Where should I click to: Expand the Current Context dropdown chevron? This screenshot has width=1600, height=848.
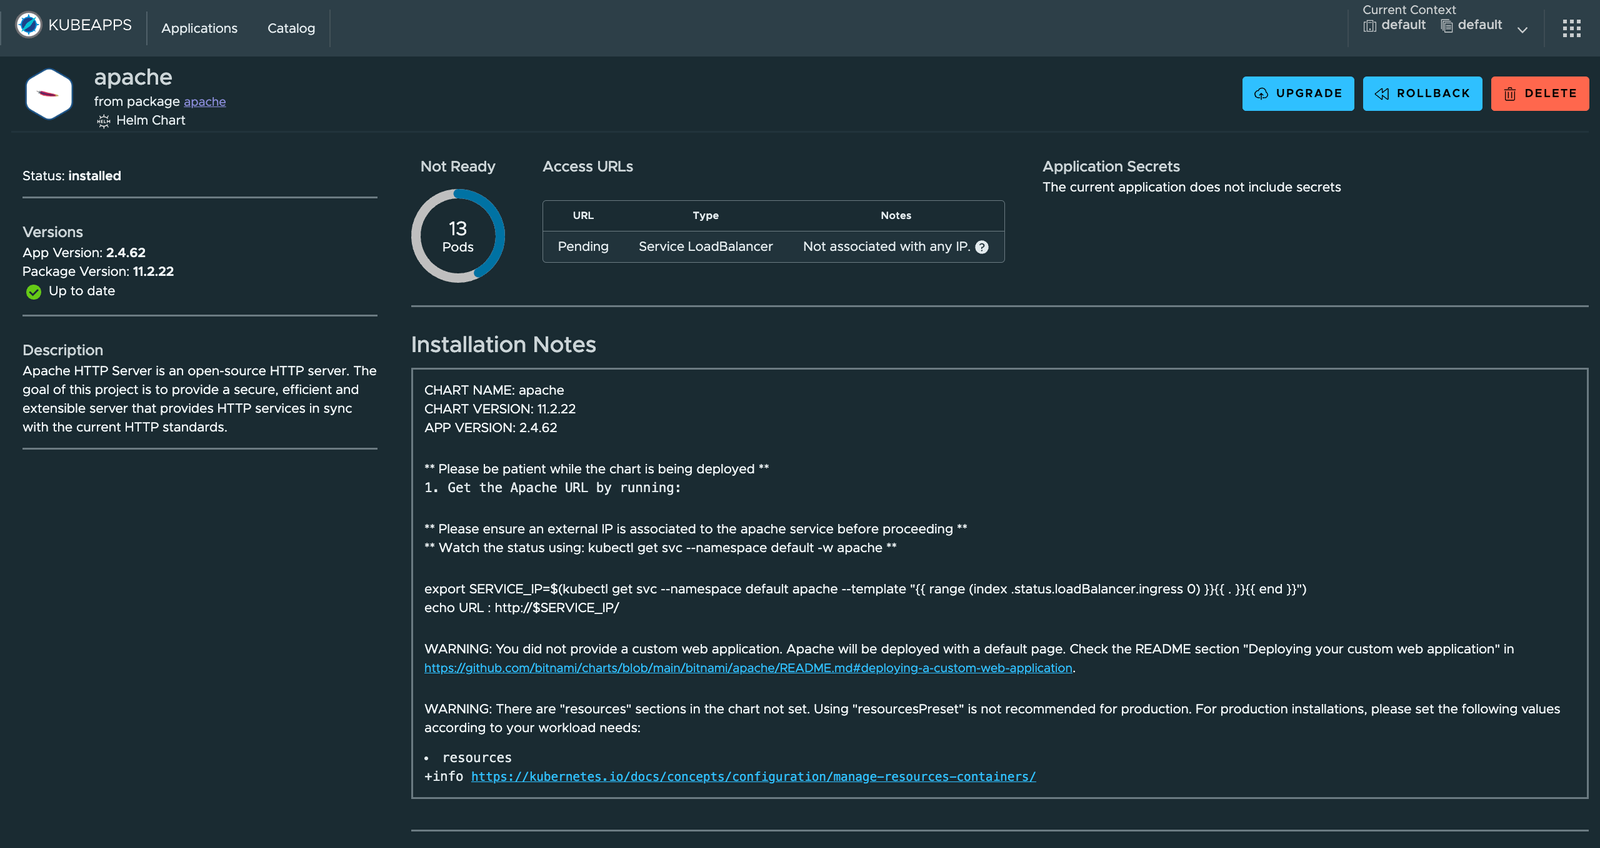(x=1522, y=30)
